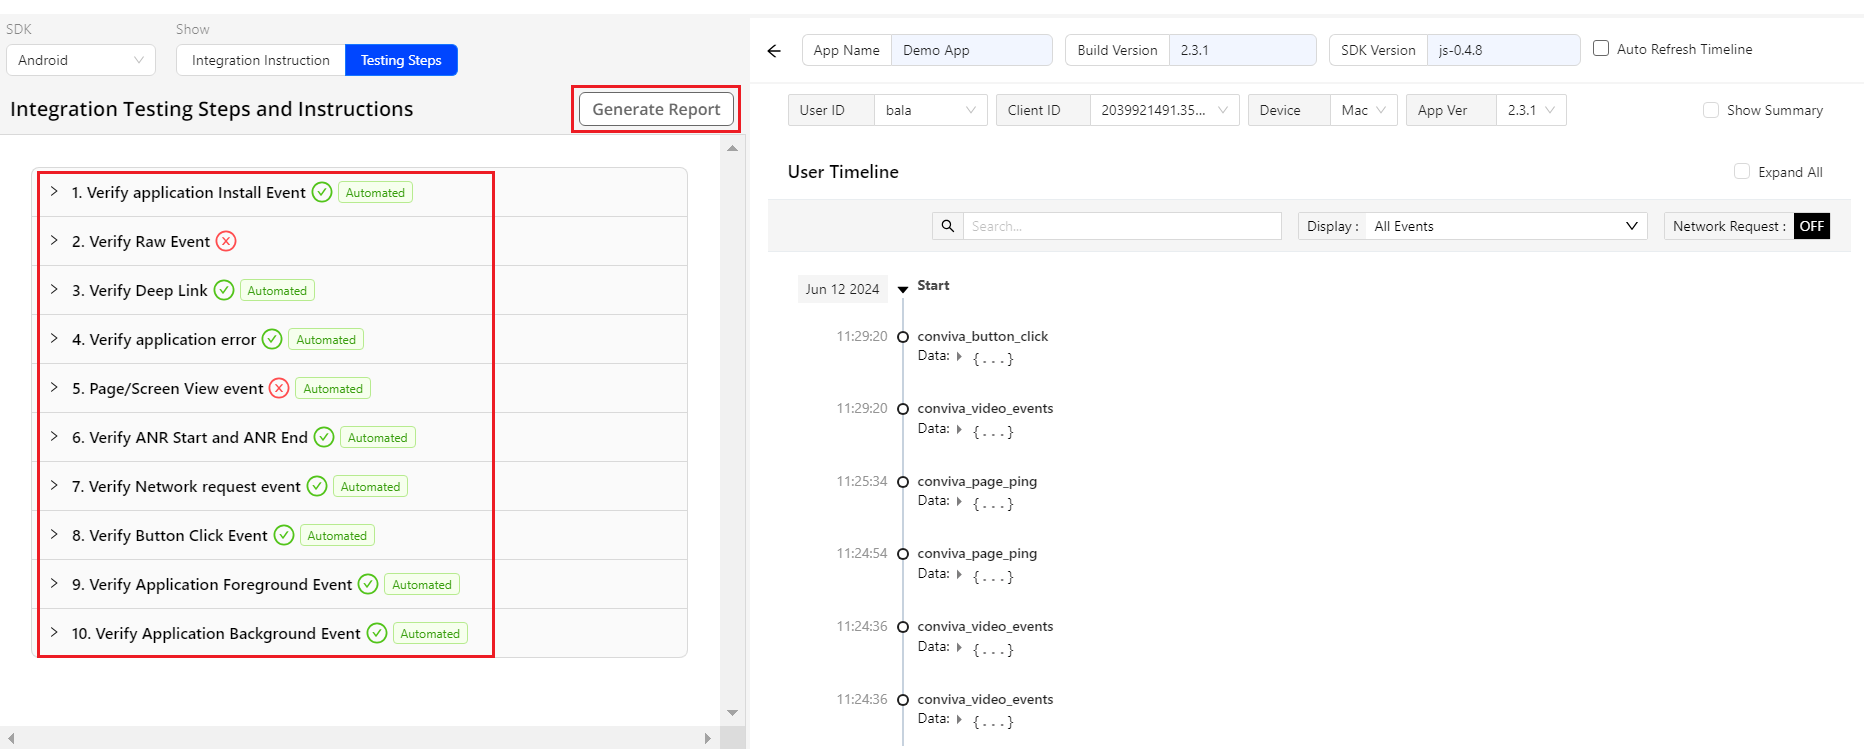Open the Client ID dropdown
This screenshot has width=1864, height=749.
pos(1165,110)
